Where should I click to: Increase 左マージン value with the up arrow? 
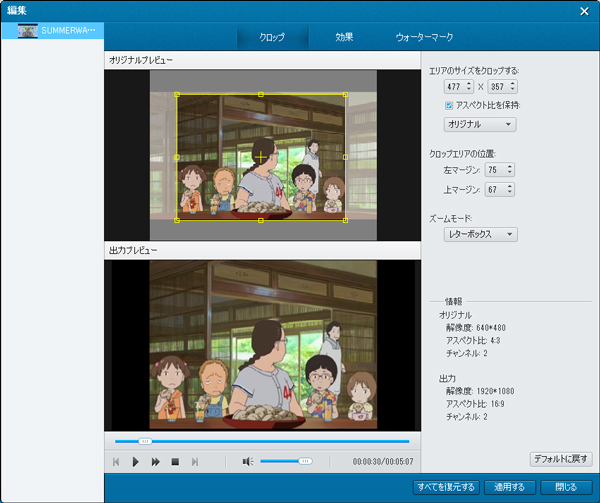[510, 167]
